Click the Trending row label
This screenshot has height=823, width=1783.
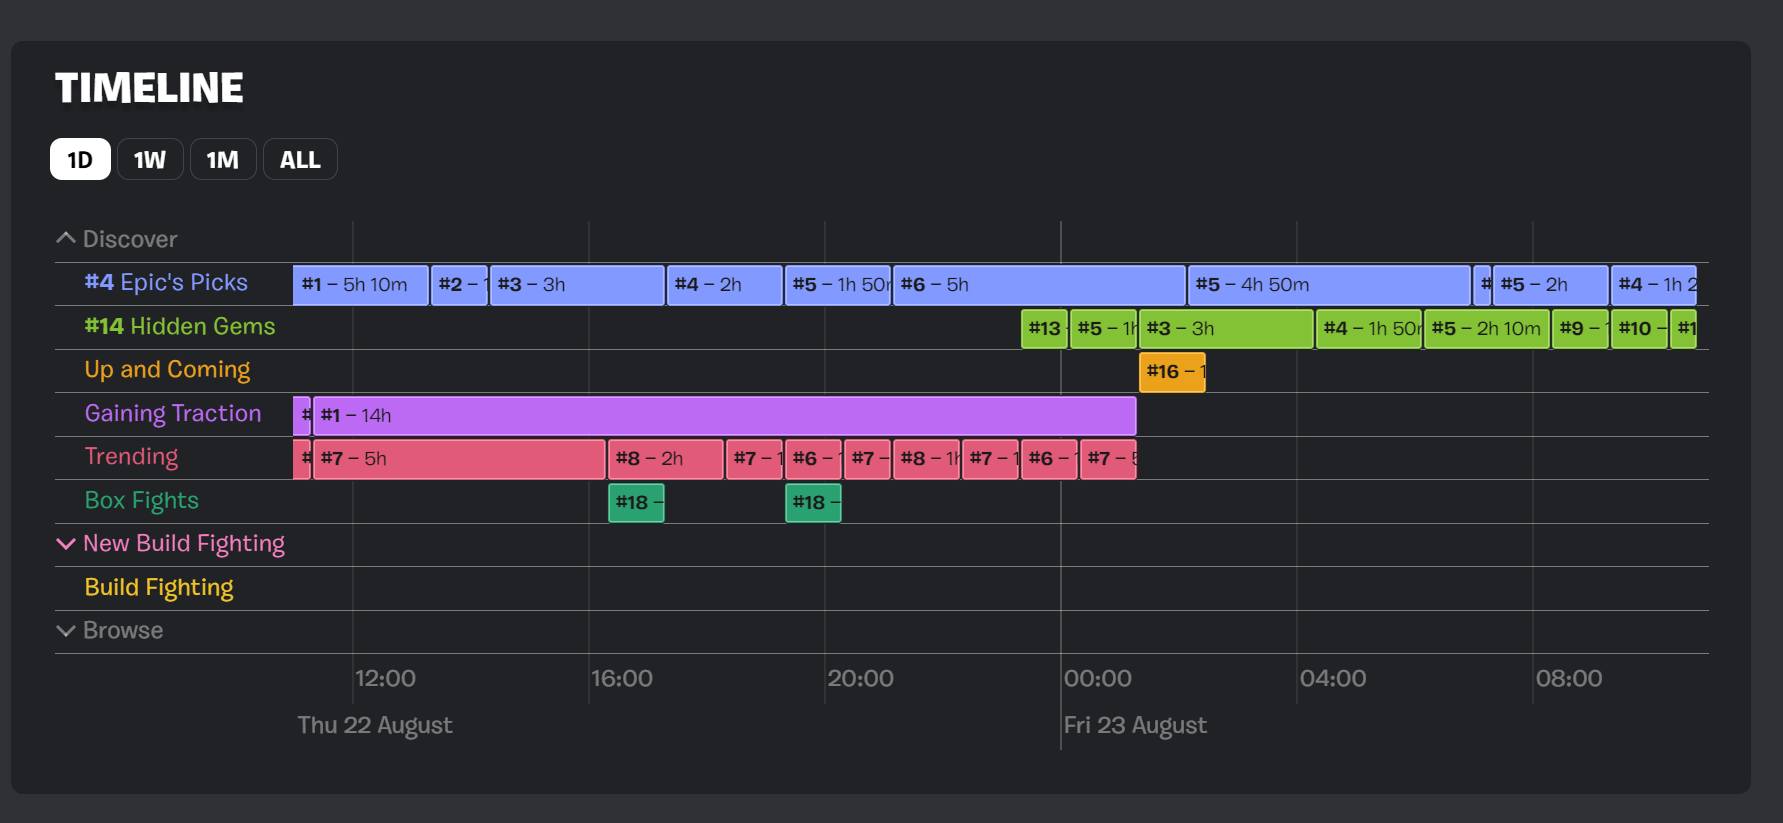131,457
